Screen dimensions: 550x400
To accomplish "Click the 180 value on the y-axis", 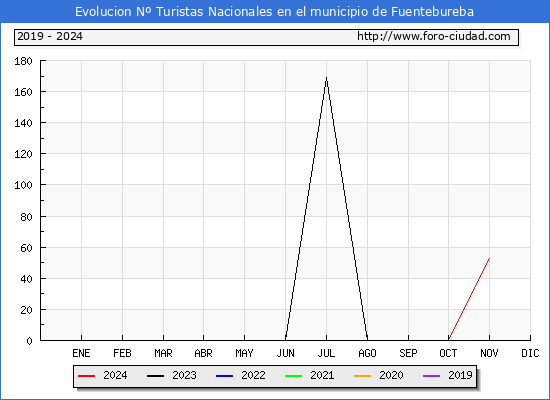I will (x=23, y=61).
